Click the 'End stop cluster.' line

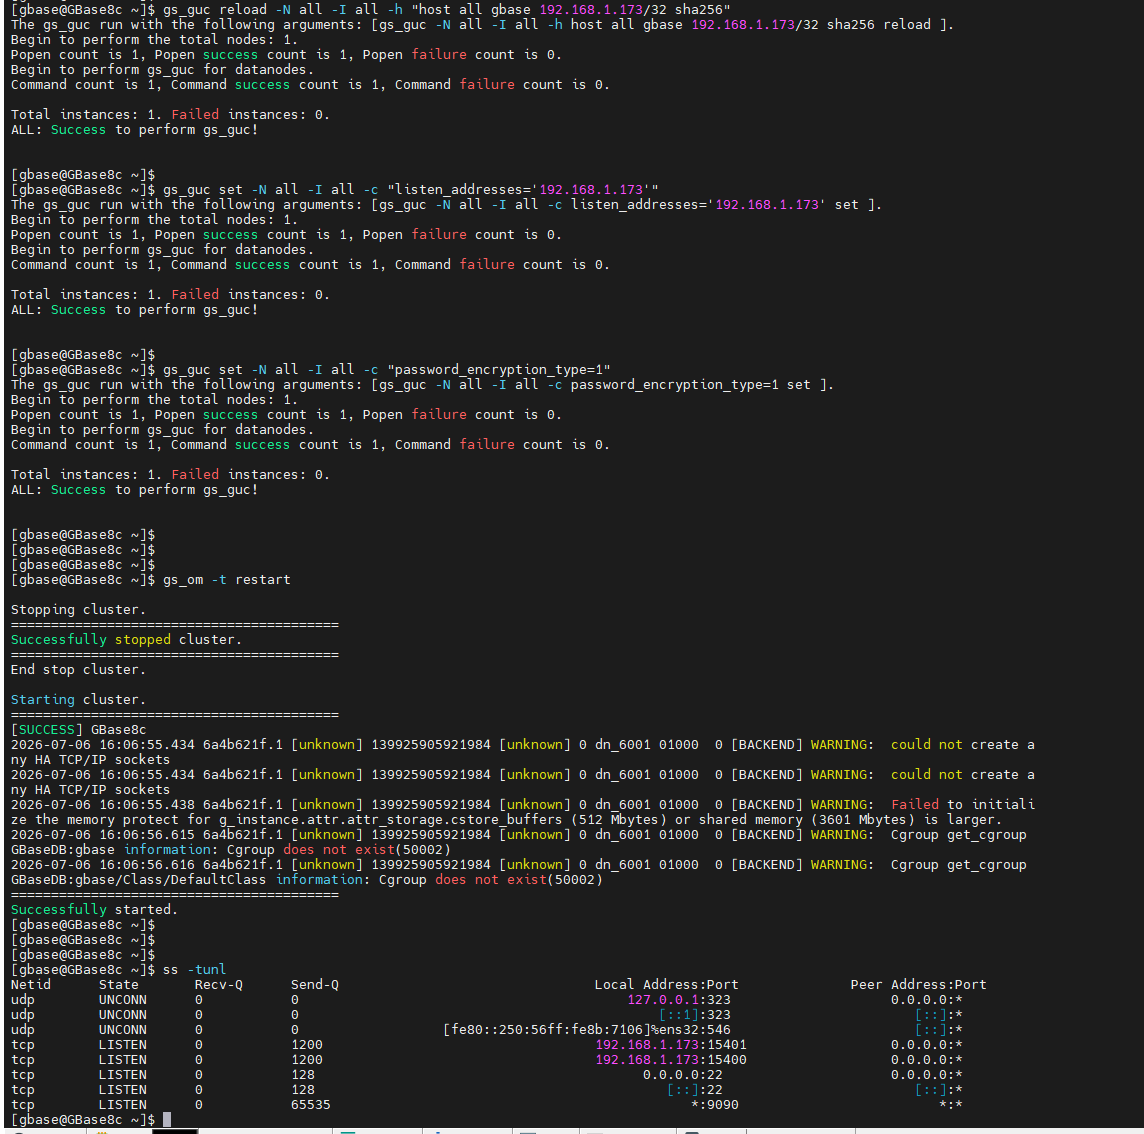pos(78,670)
